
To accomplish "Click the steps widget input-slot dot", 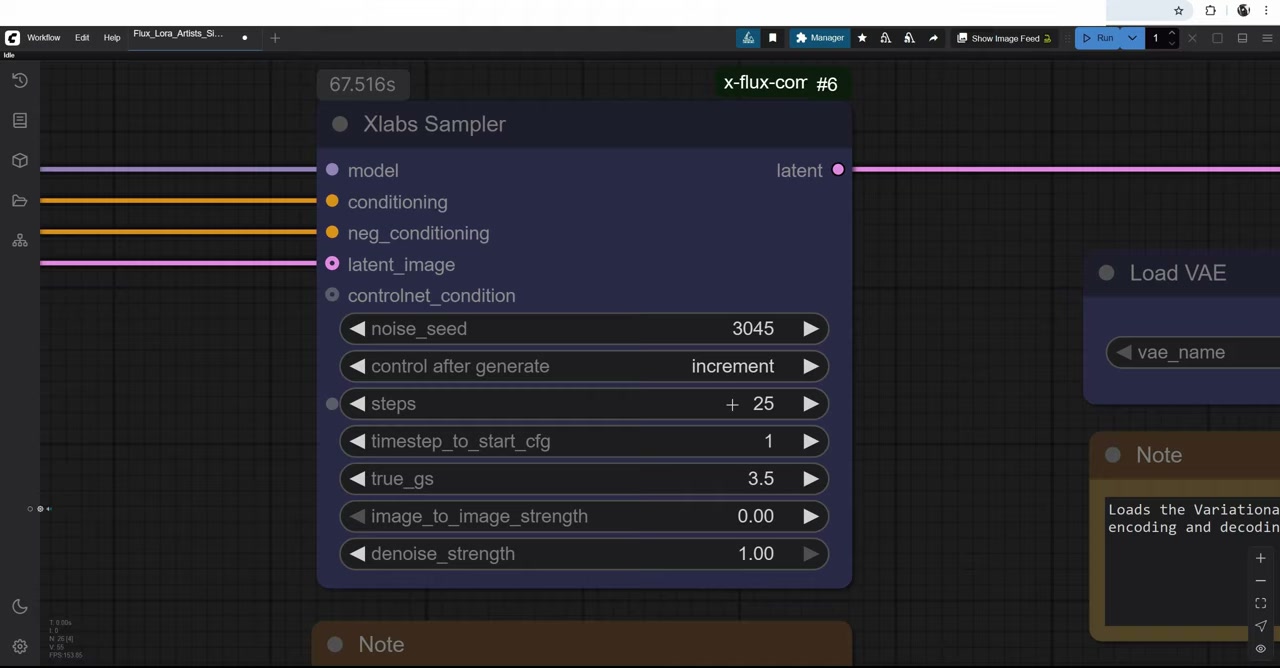I will point(332,404).
